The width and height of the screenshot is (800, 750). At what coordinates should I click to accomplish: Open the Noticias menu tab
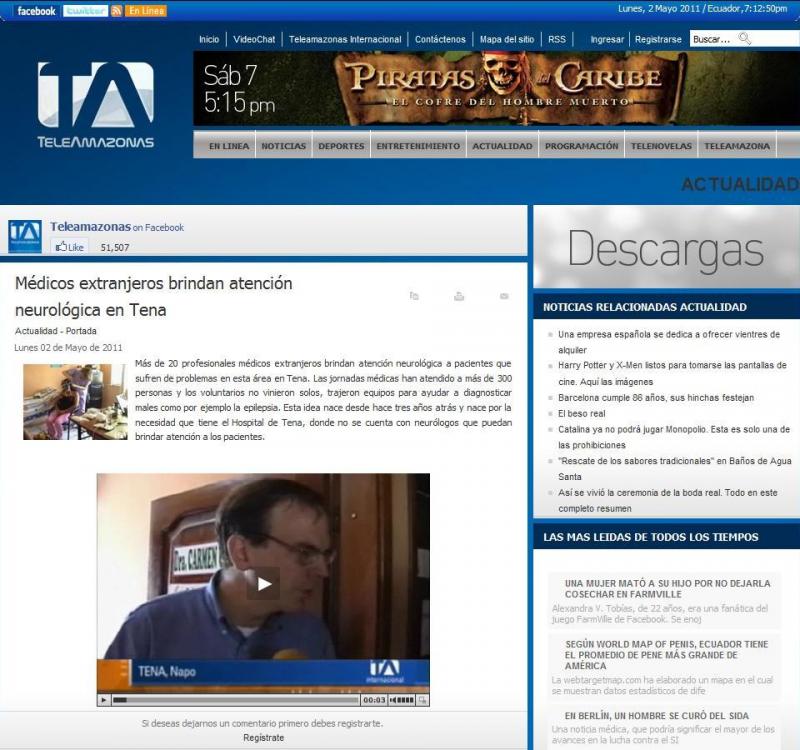tap(283, 146)
